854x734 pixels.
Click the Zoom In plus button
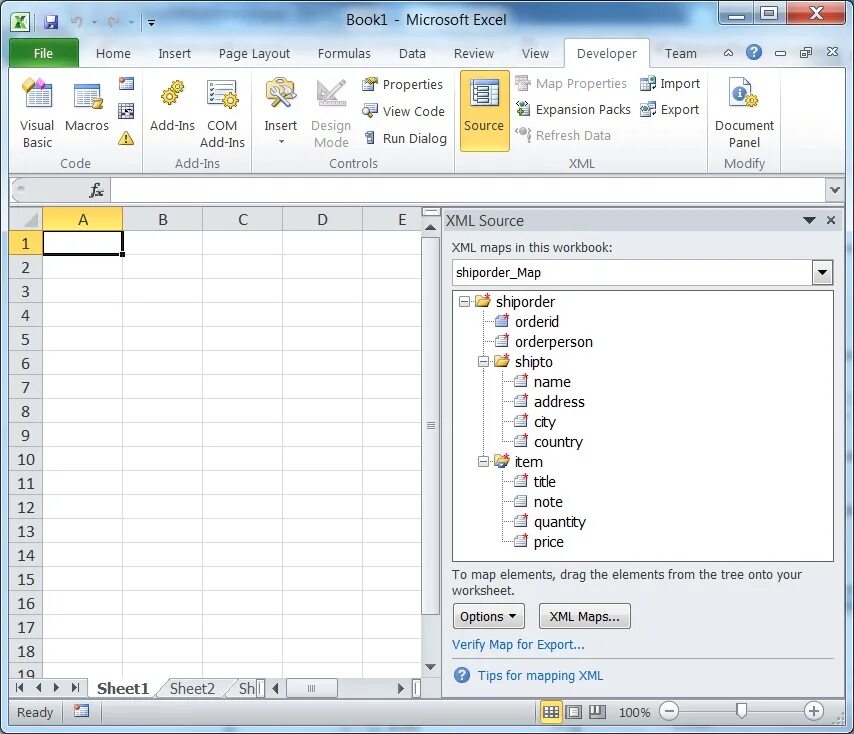(x=814, y=711)
